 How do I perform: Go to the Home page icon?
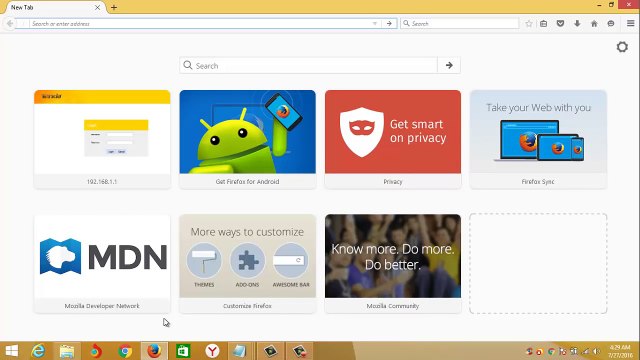(x=594, y=24)
